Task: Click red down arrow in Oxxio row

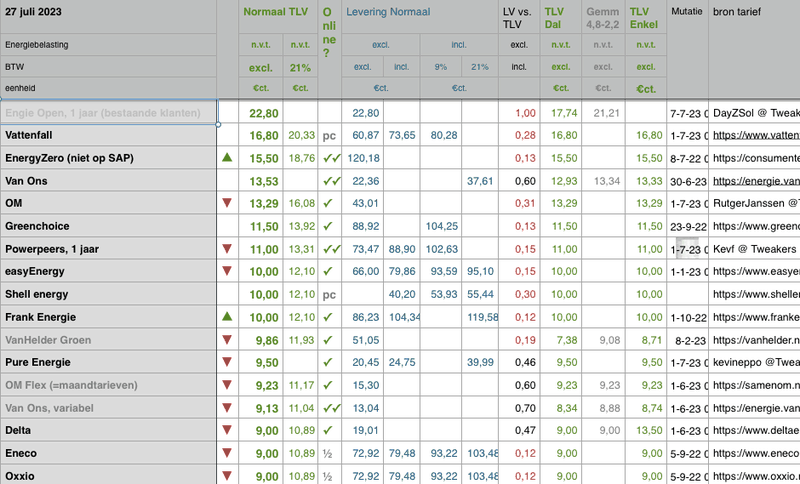Action: pos(227,475)
